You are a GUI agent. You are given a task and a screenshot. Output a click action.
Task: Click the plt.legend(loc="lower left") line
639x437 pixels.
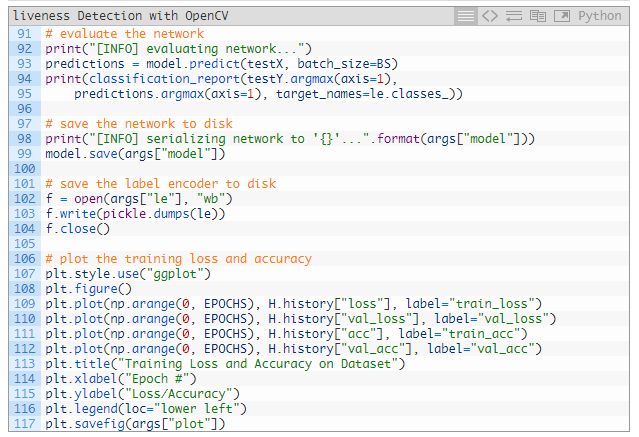(146, 408)
